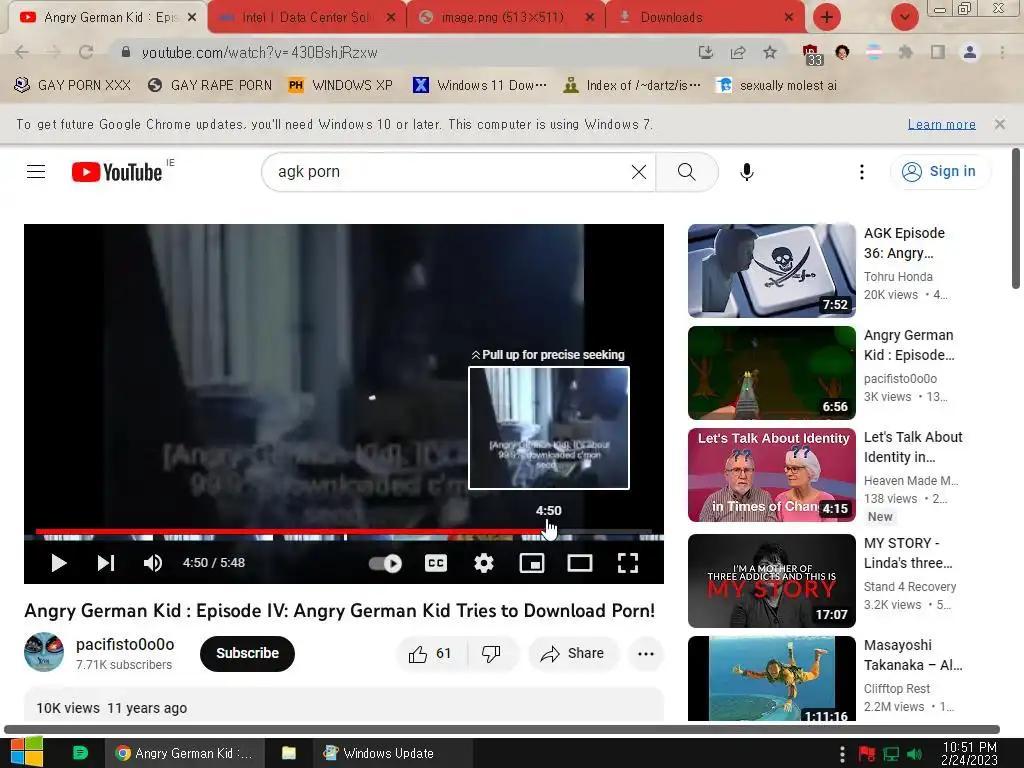
Task: Click the pacifisto0o0o channel name link
Action: 125,645
